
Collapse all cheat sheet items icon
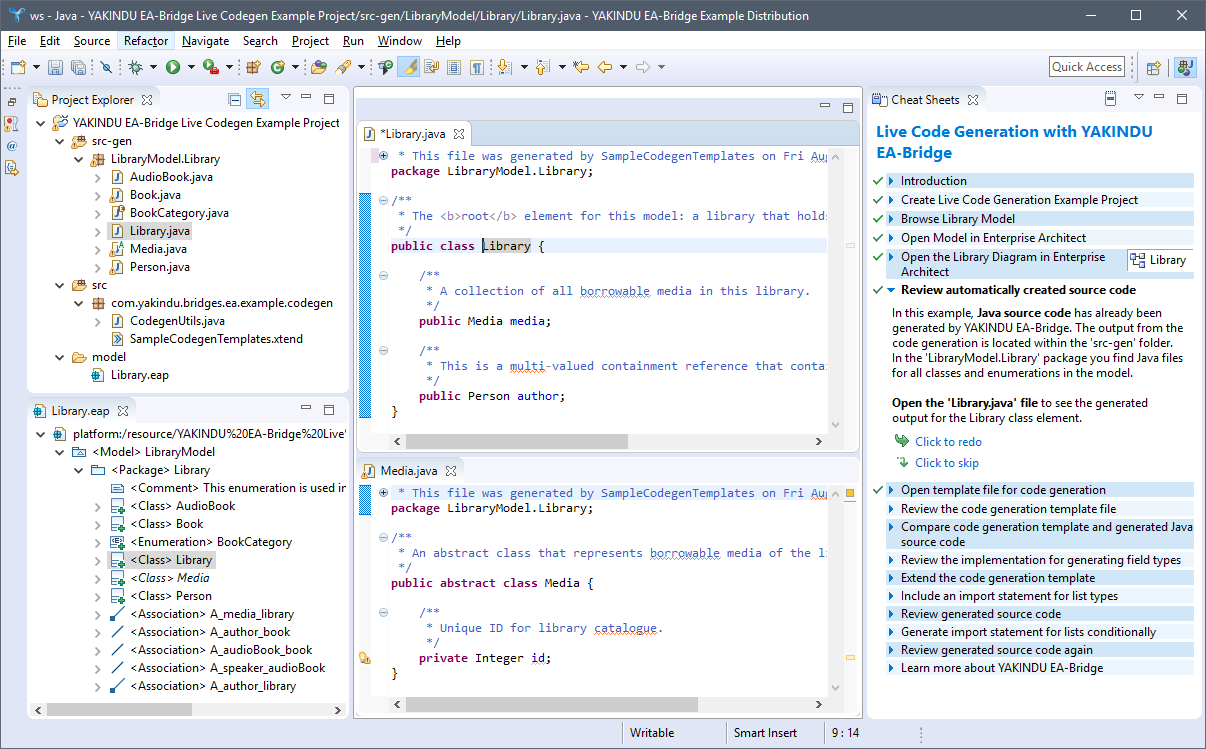tap(1110, 99)
